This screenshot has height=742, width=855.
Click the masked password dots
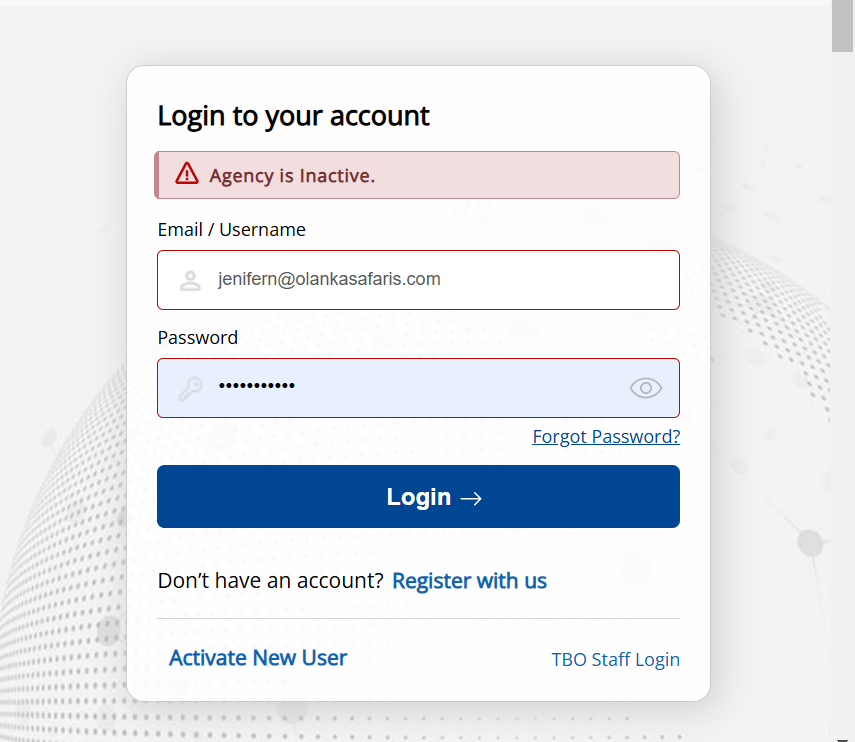[256, 386]
